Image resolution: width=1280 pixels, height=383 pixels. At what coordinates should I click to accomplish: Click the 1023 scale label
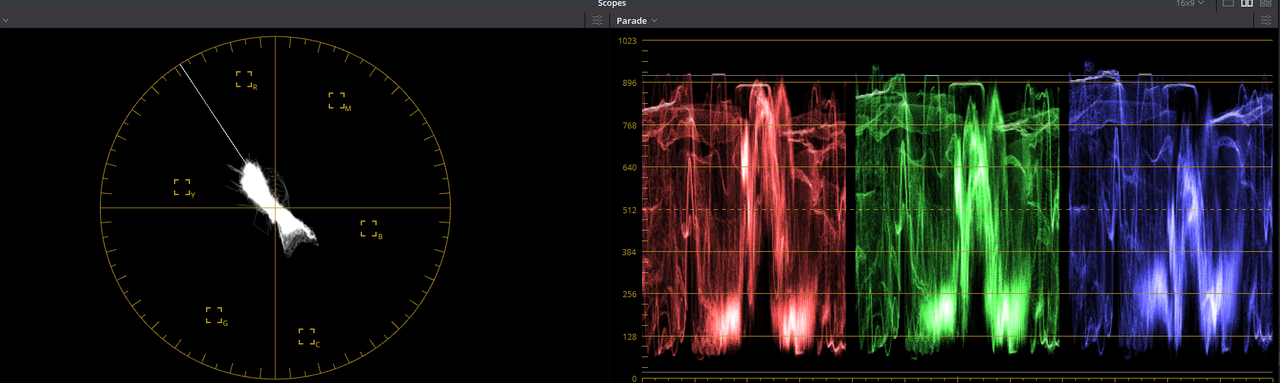627,41
